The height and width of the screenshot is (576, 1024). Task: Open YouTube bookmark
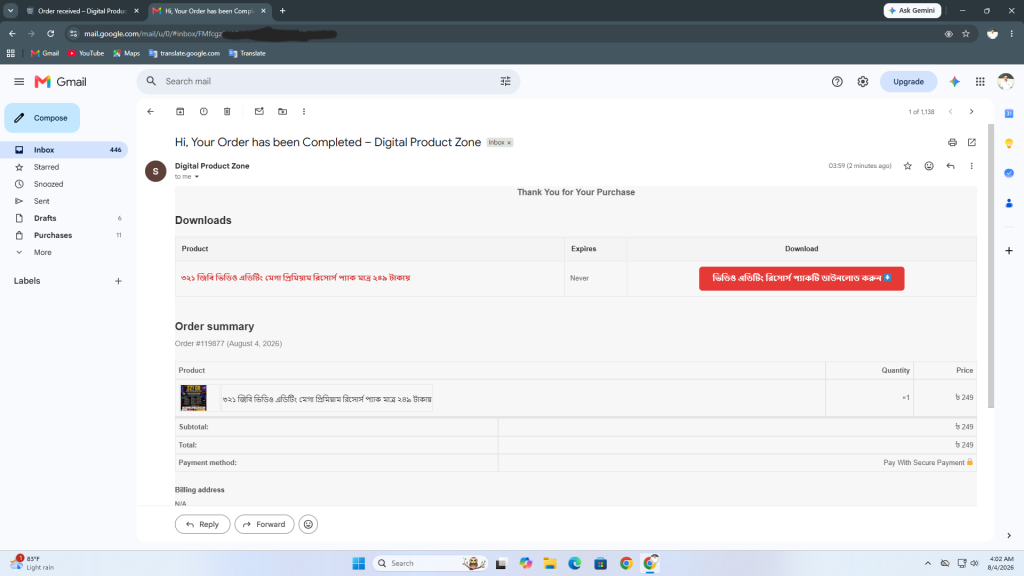tap(86, 54)
